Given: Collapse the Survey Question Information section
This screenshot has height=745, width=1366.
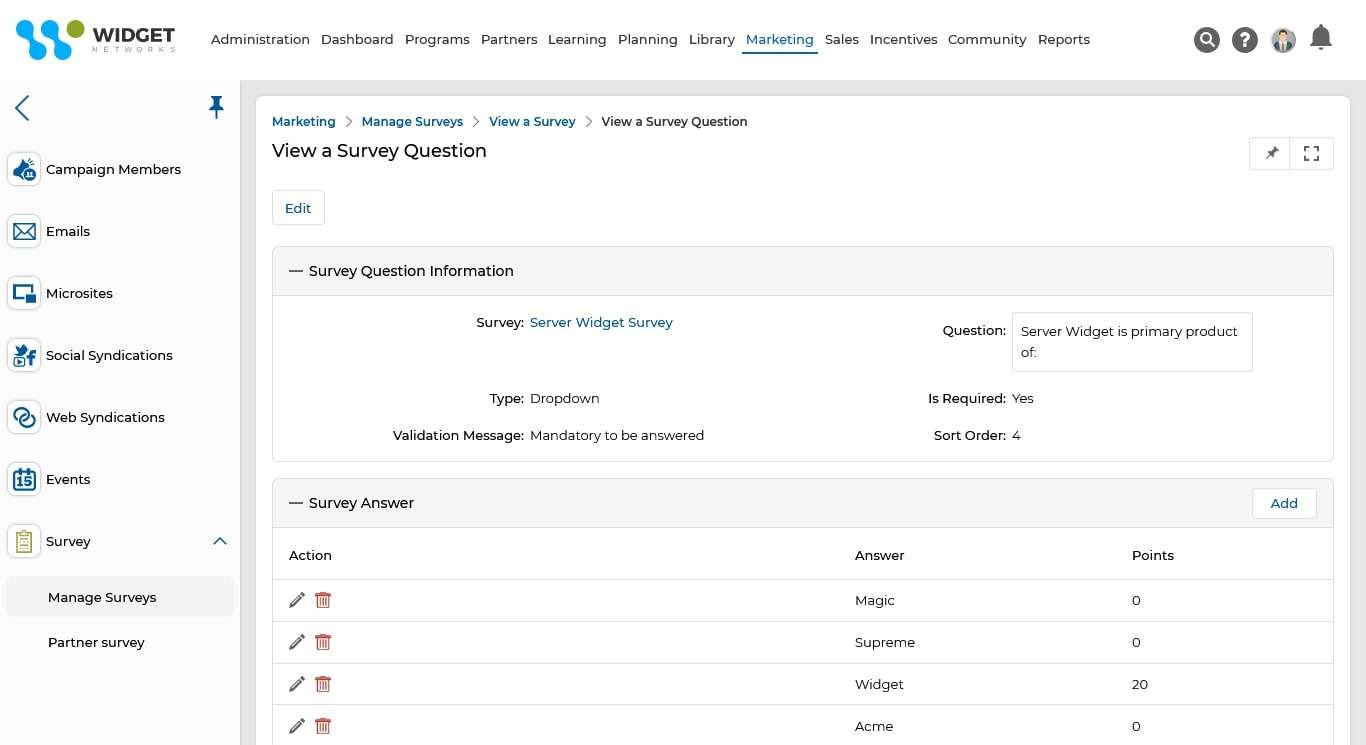Looking at the screenshot, I should tap(294, 270).
